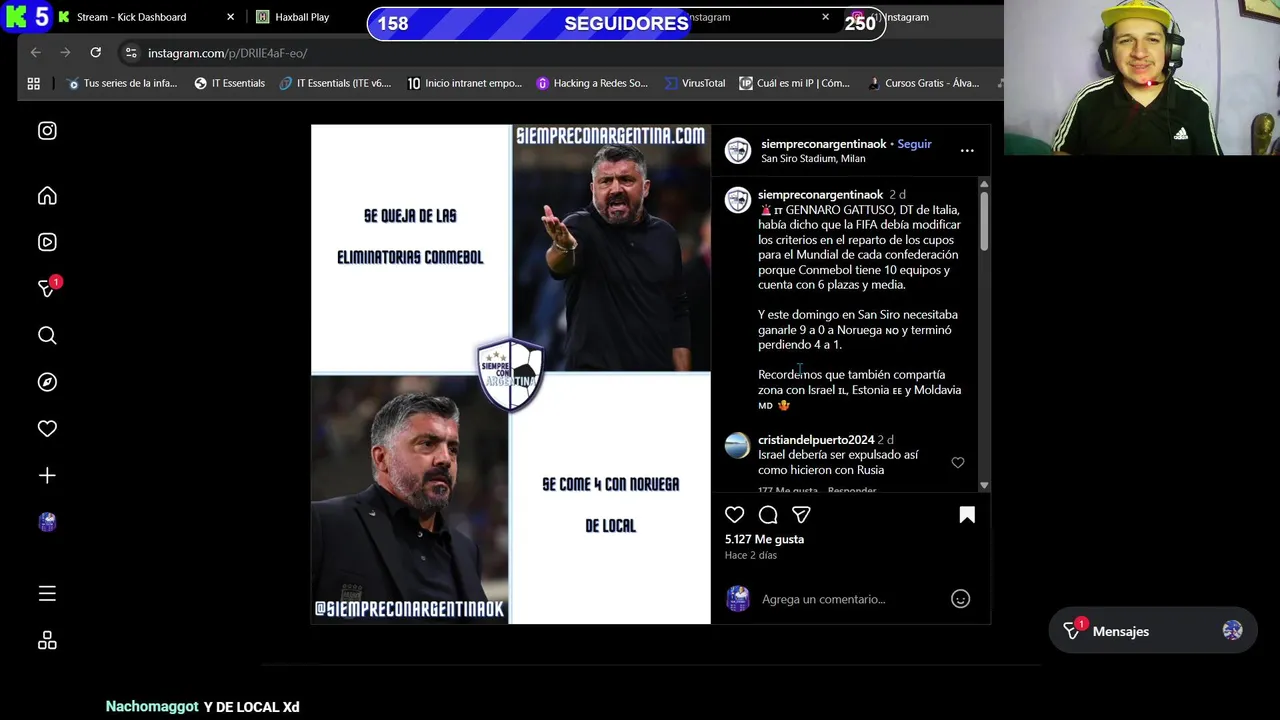The height and width of the screenshot is (720, 1280).
Task: Open San Siro Stadium, Milan location link
Action: coord(813,159)
